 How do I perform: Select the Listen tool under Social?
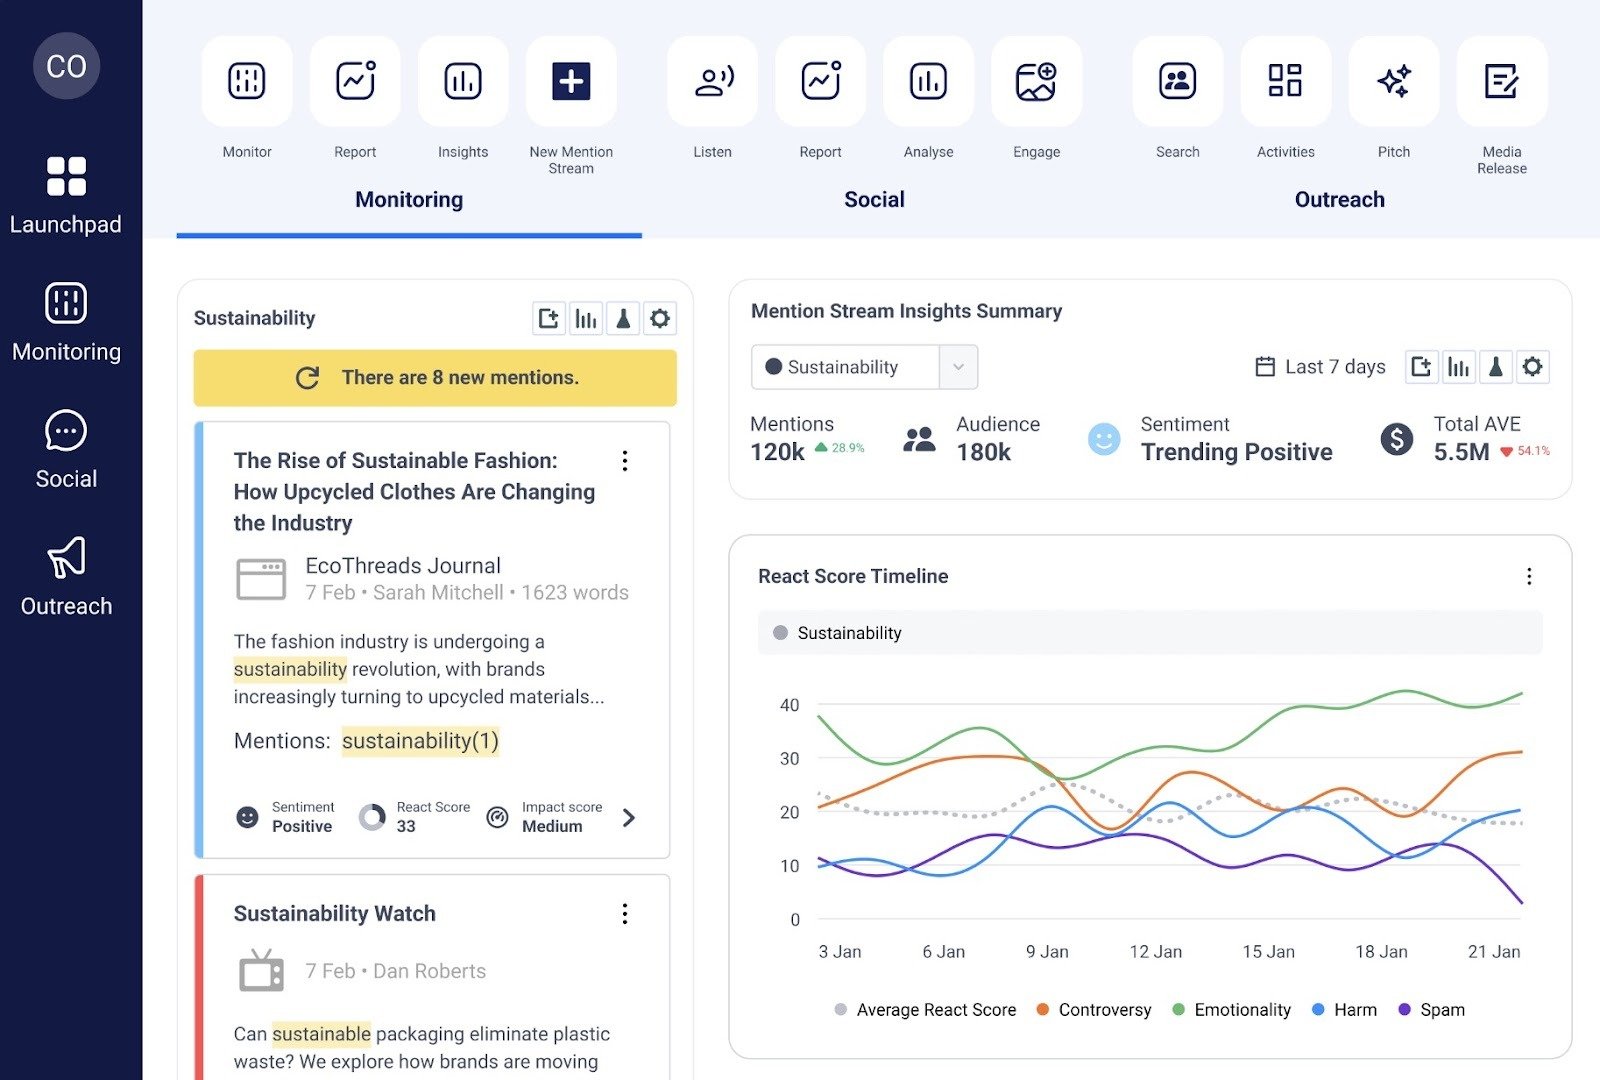point(711,82)
